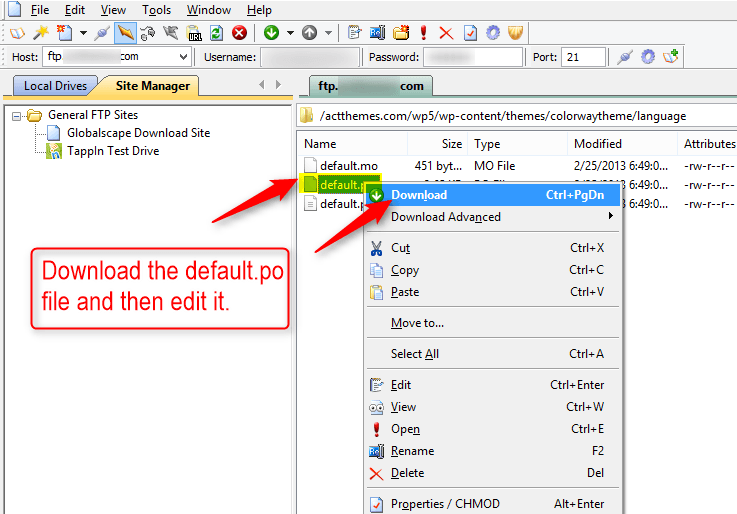Sort by Type column header

coord(517,144)
